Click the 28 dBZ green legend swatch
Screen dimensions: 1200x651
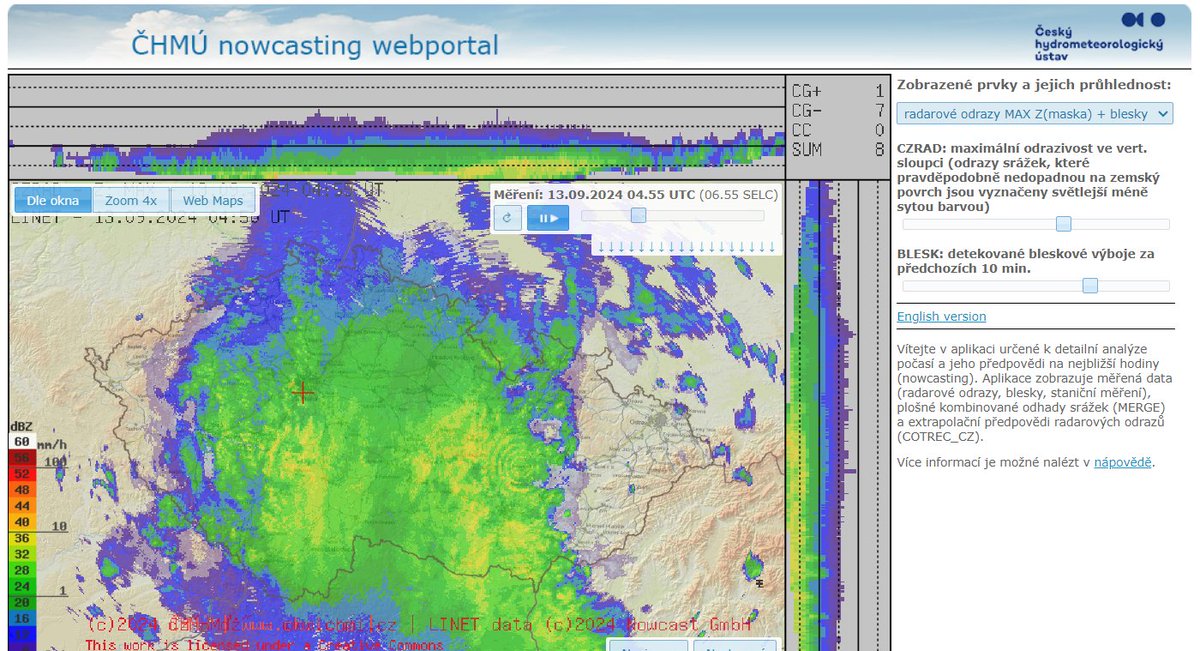coord(21,570)
